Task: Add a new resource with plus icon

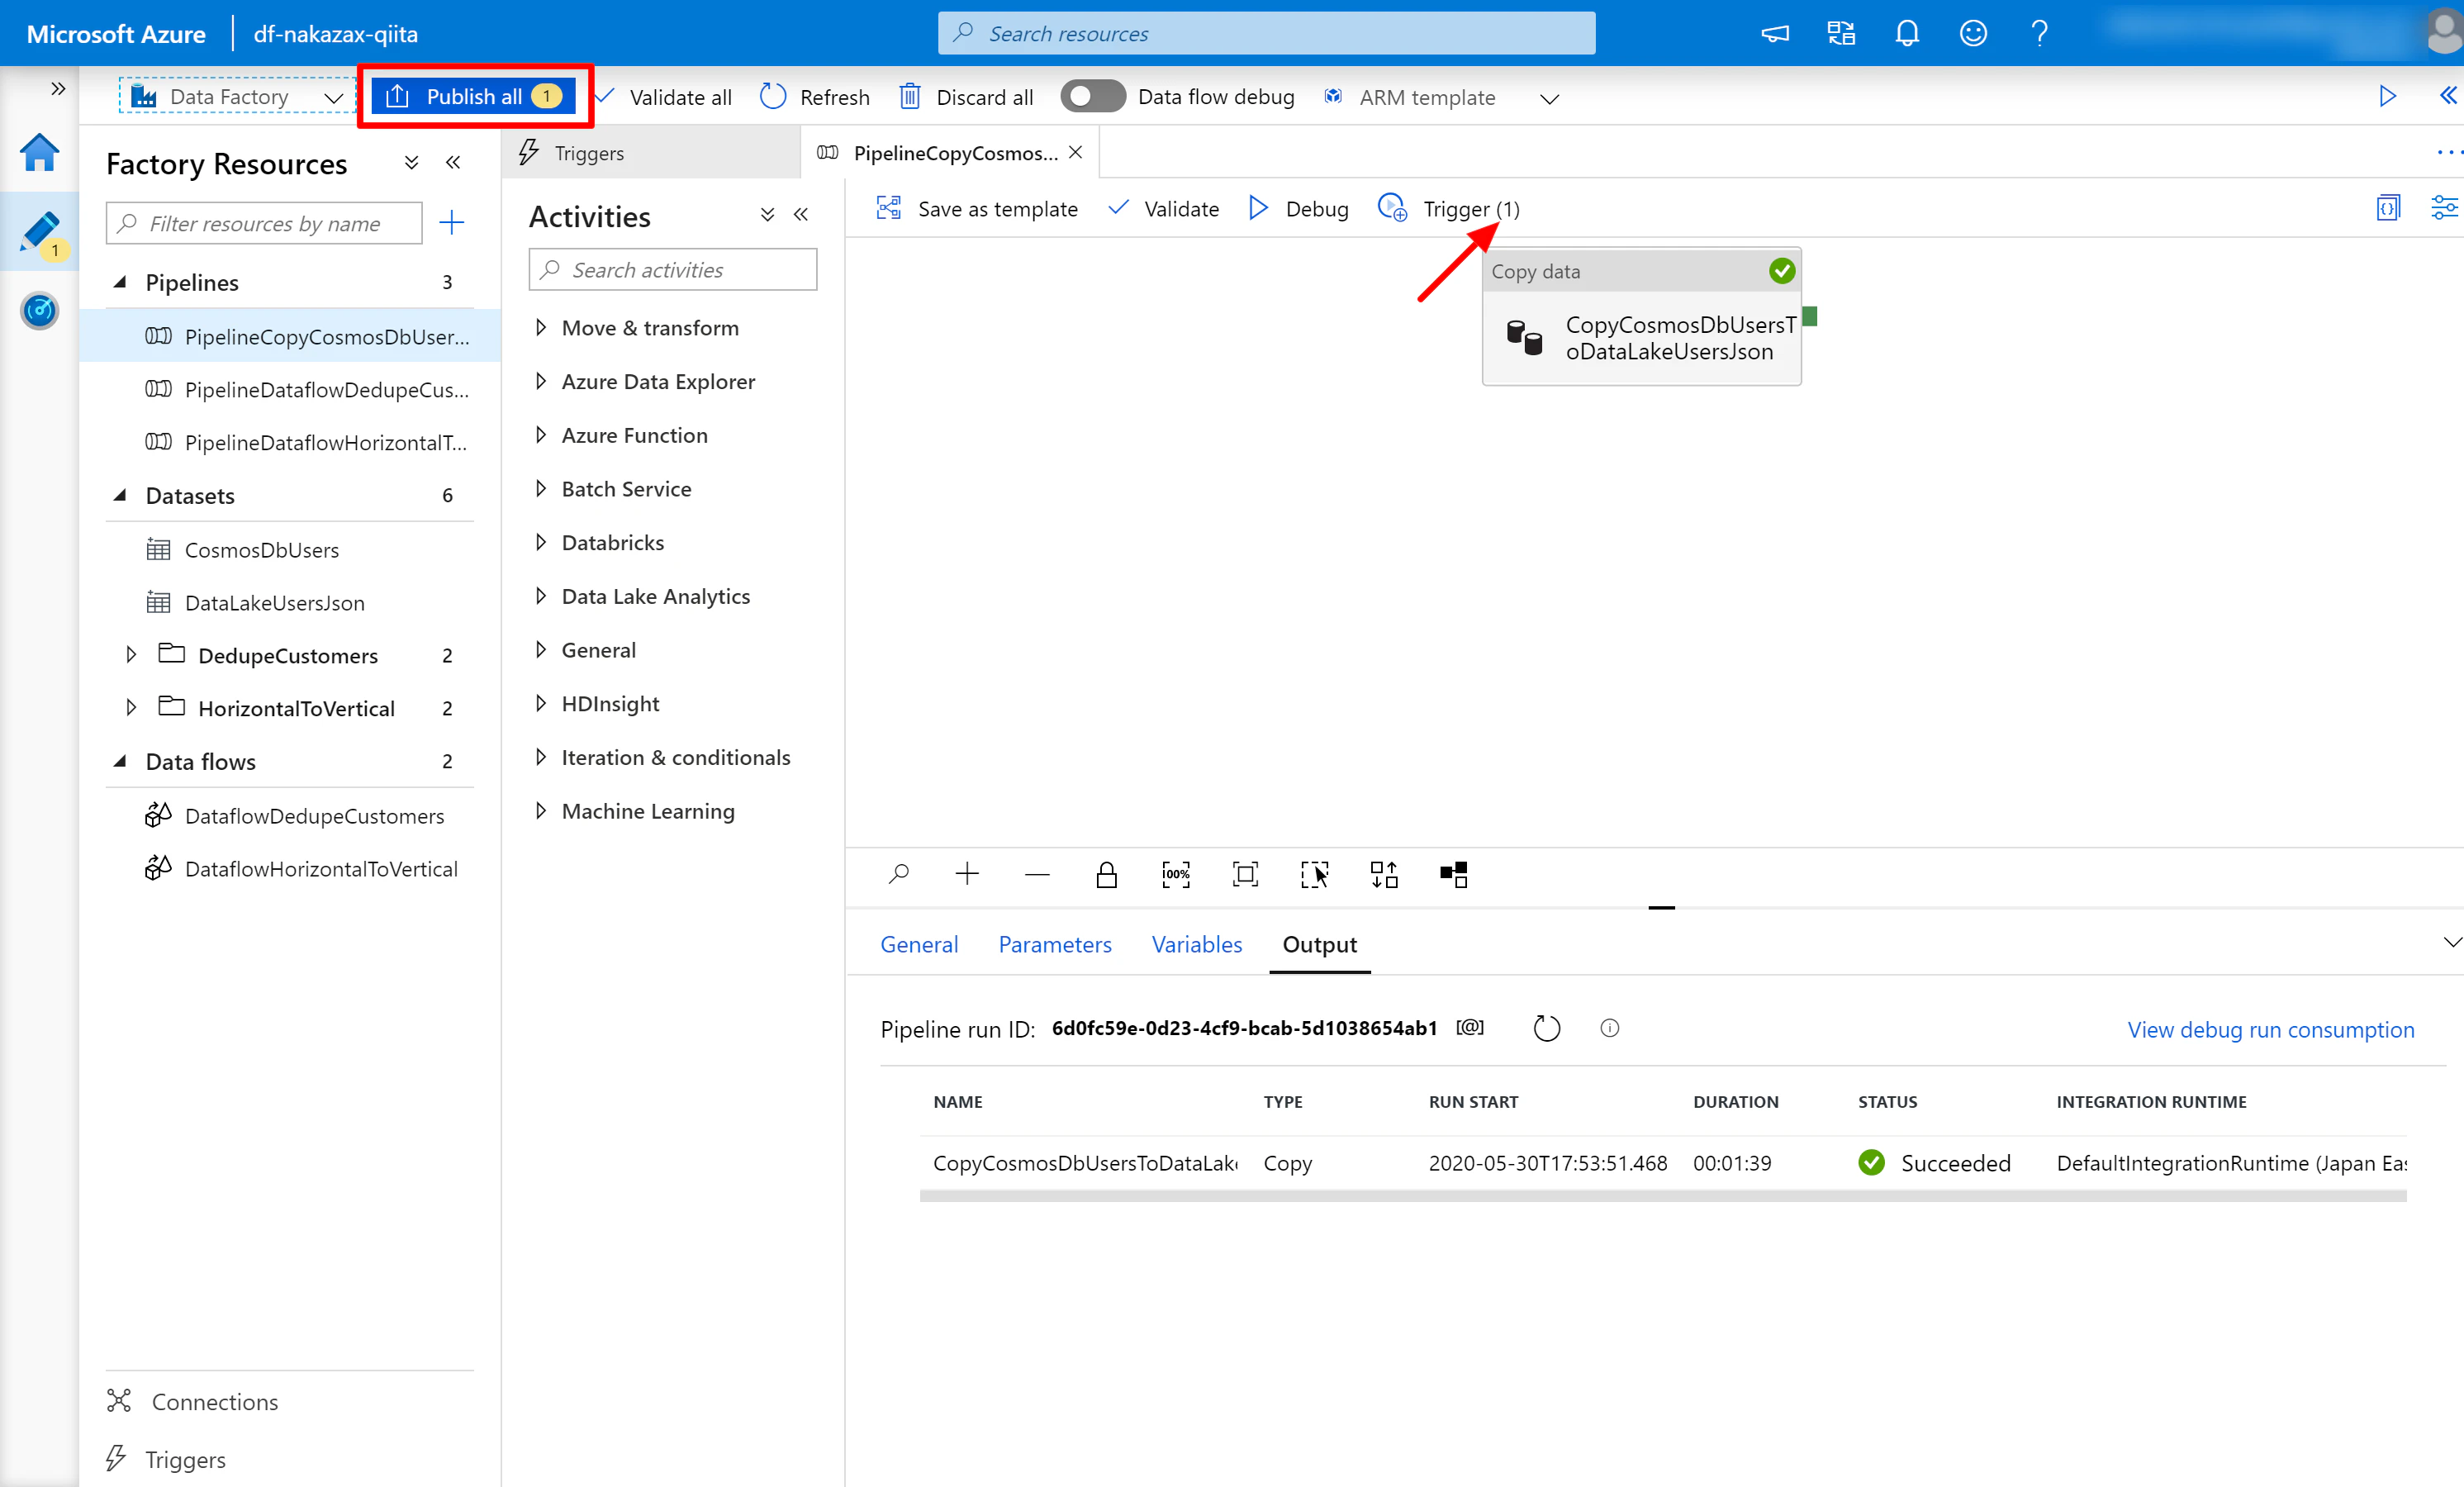Action: [452, 222]
